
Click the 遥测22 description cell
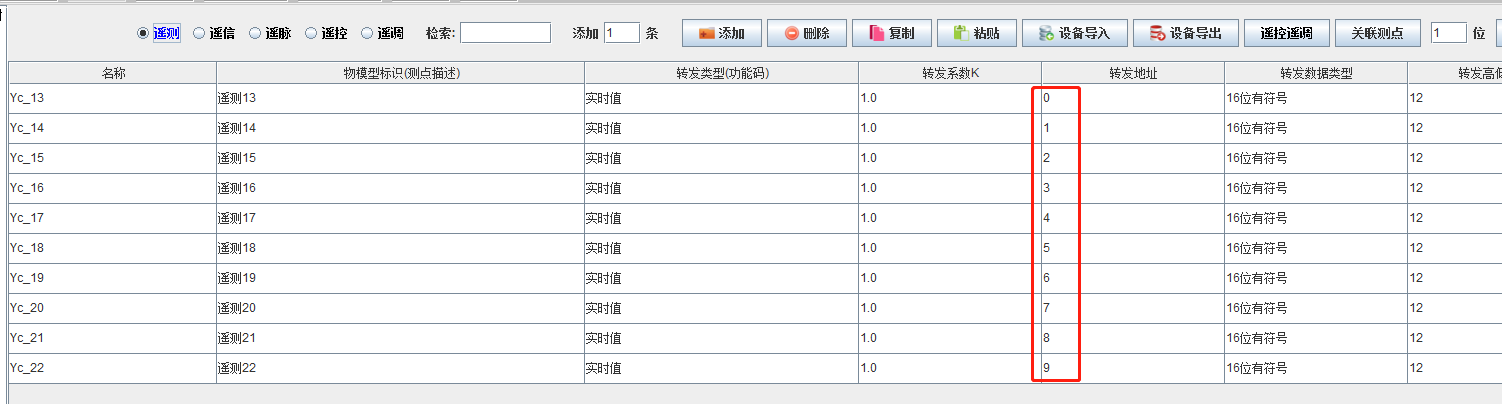[x=400, y=368]
